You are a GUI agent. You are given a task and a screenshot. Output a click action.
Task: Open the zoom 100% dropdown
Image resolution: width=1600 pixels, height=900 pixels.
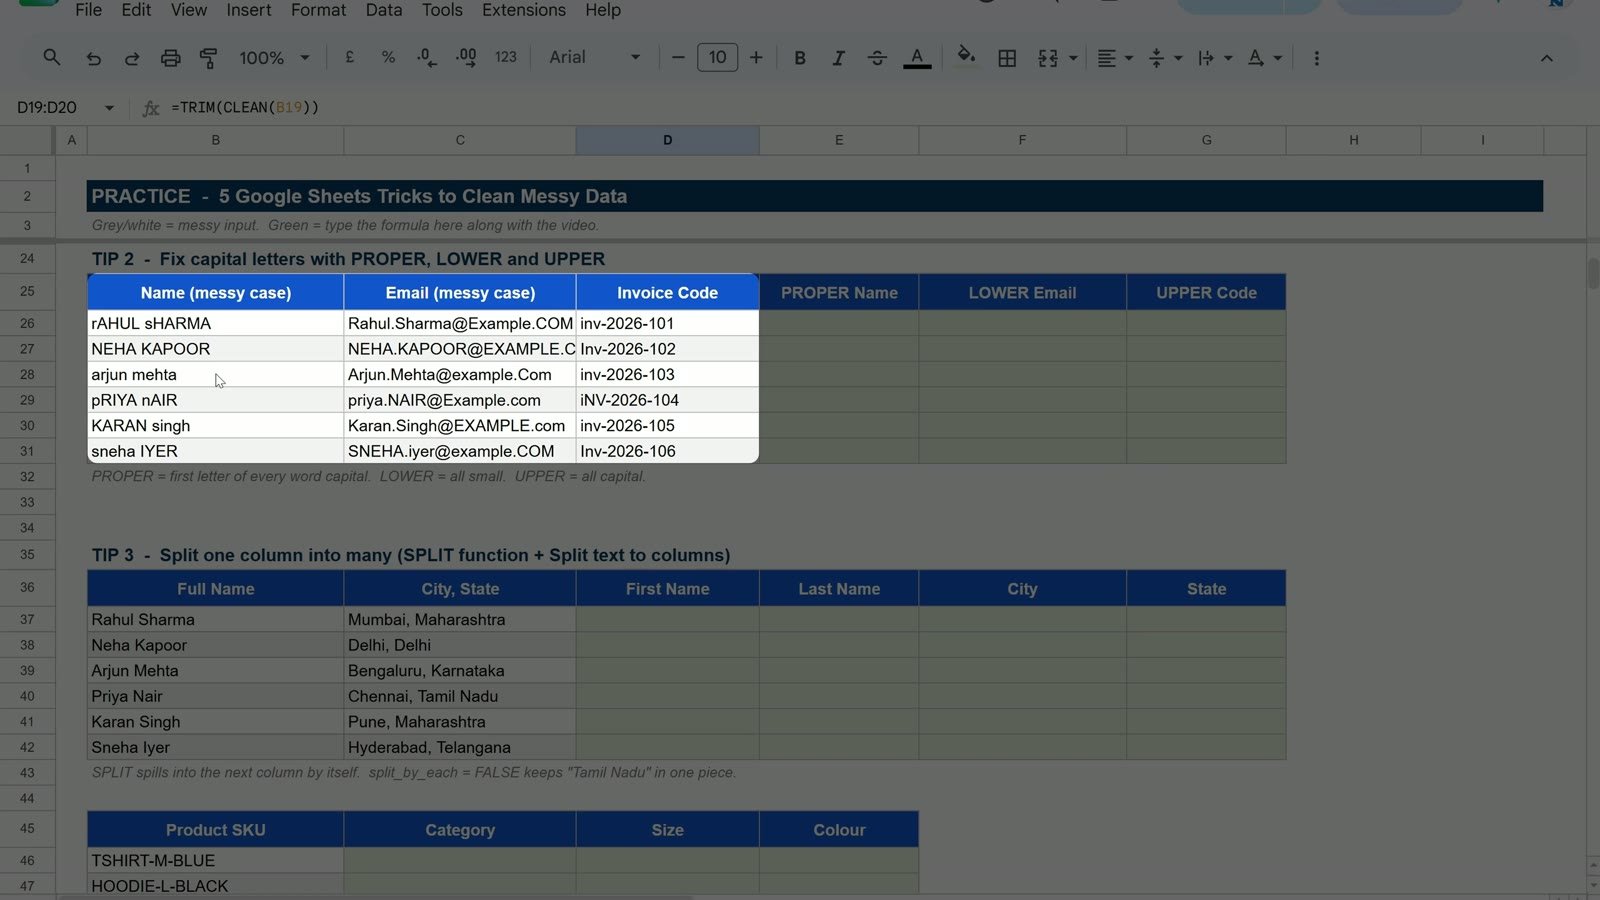(274, 58)
